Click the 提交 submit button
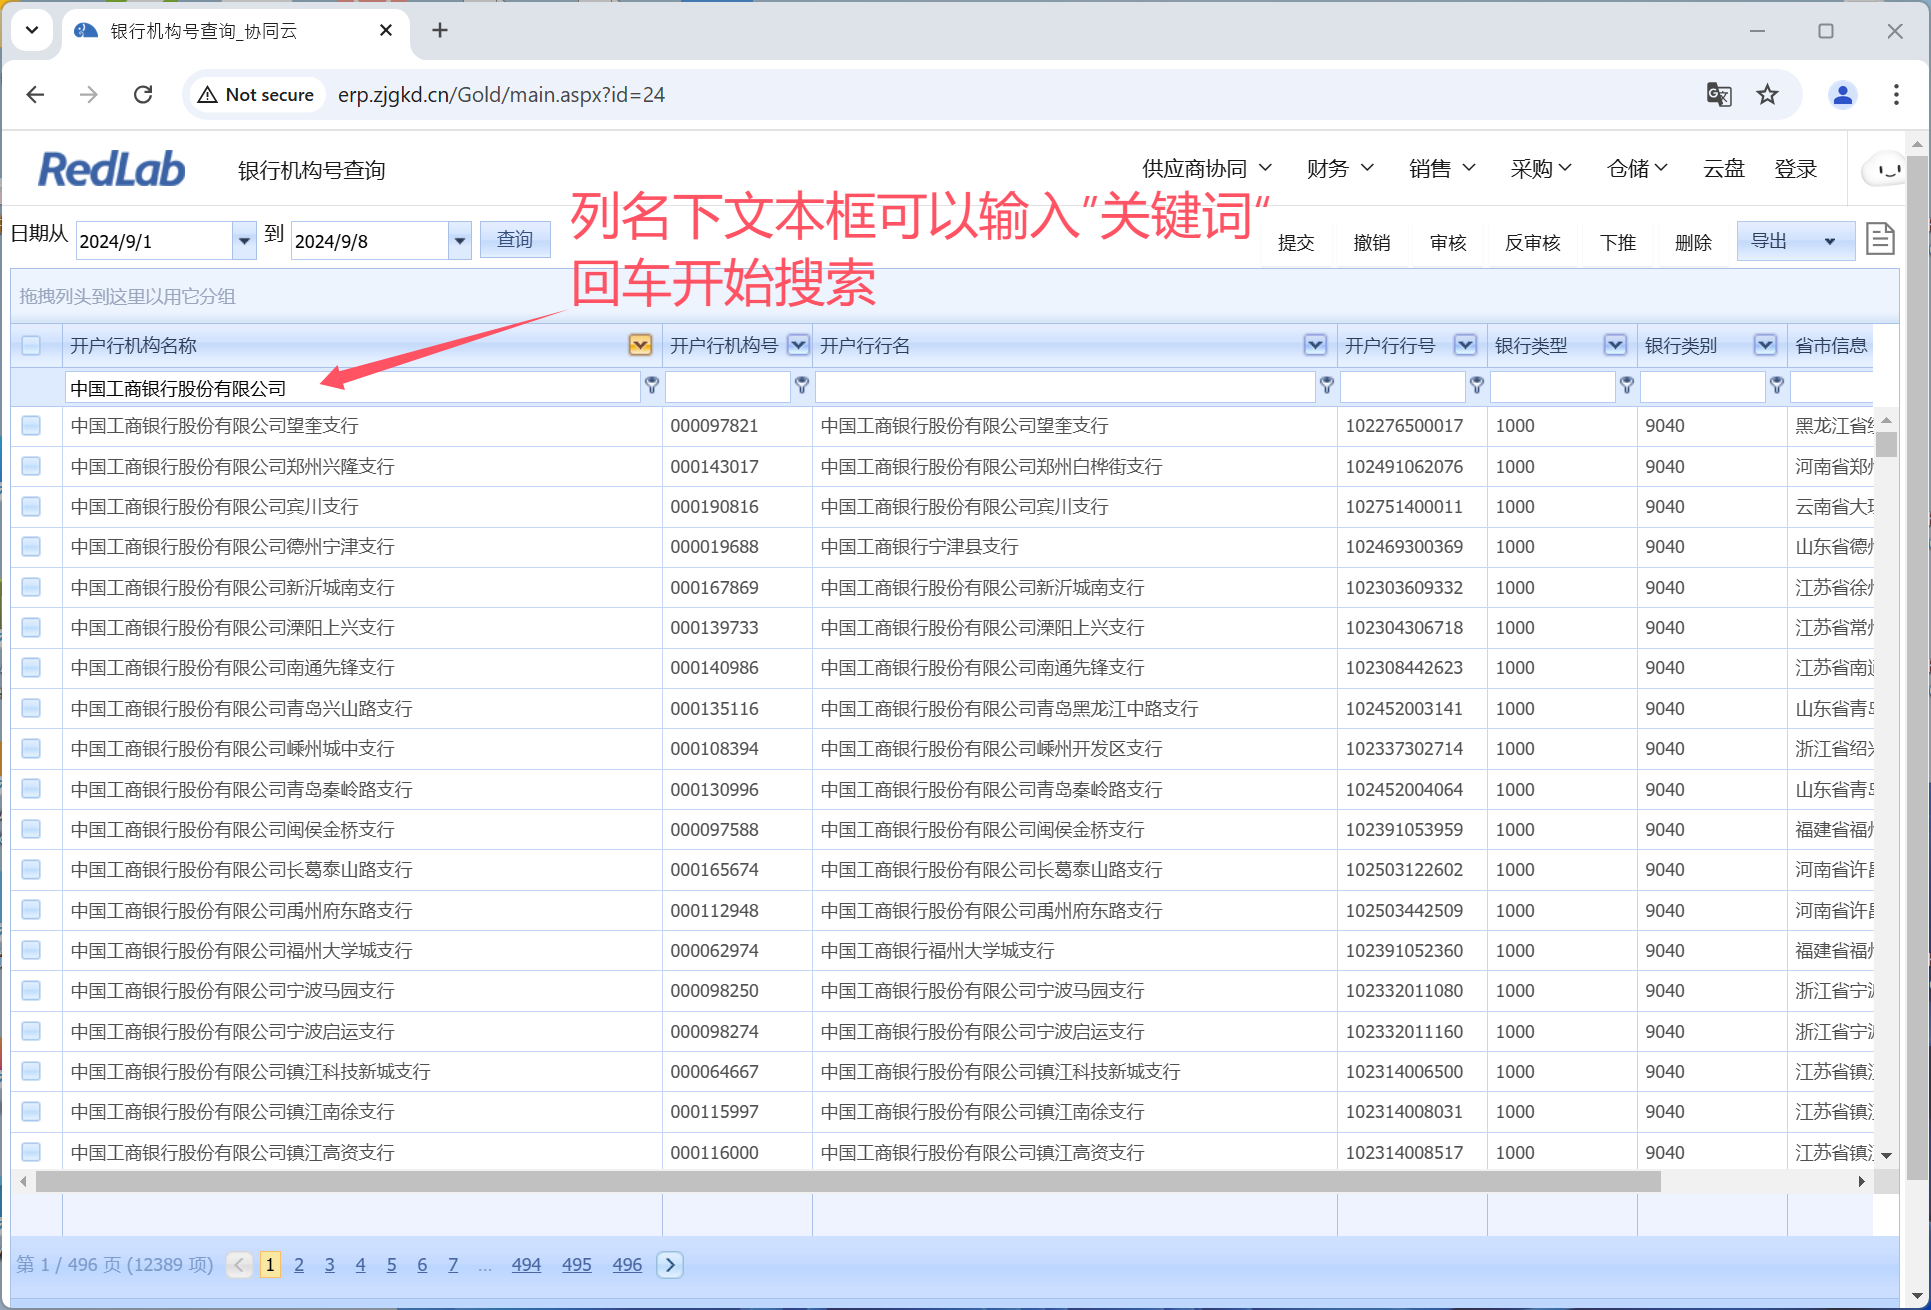Screen dimensions: 1931x1310 coord(1296,243)
